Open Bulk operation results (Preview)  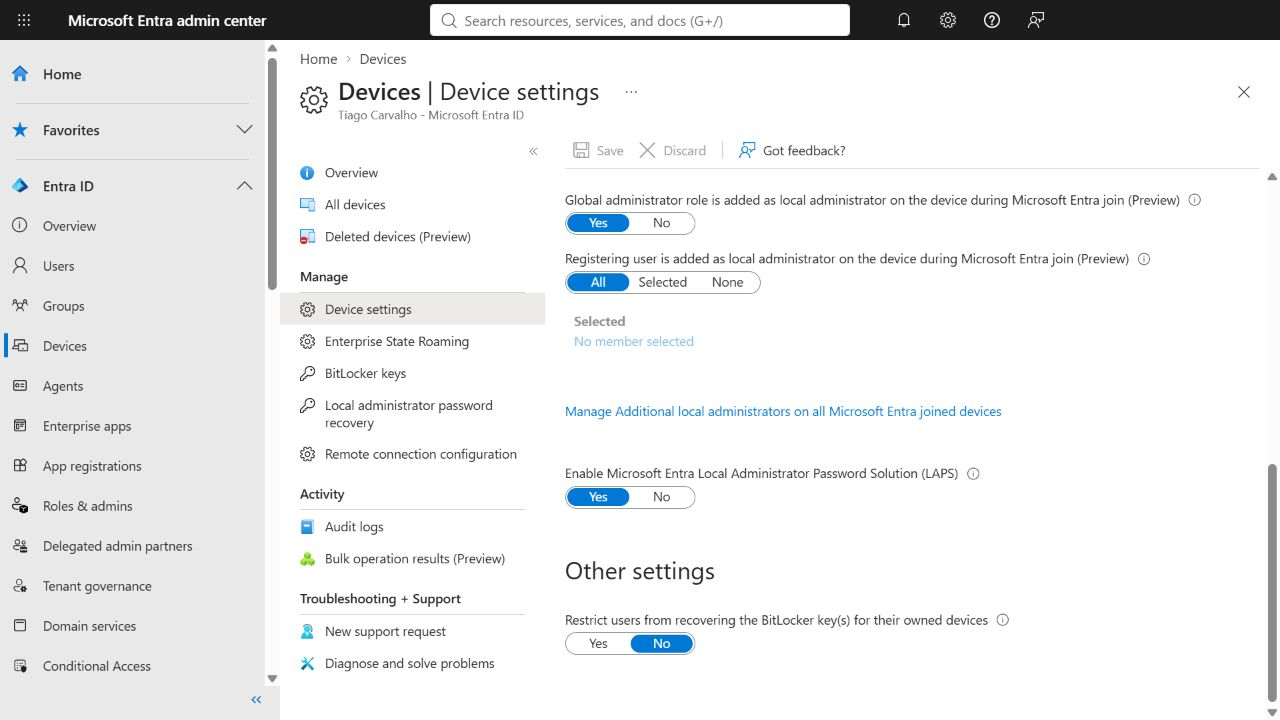point(412,559)
